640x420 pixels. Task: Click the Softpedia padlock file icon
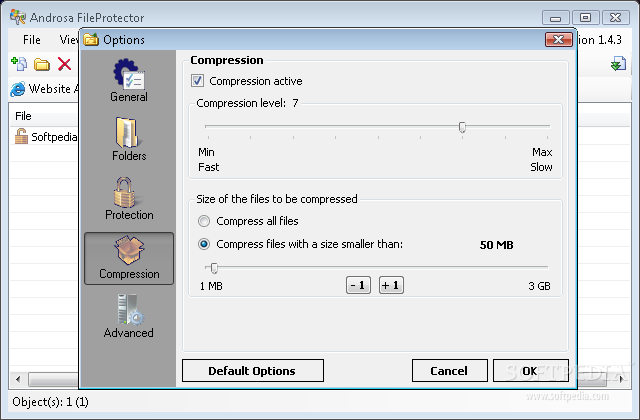click(x=21, y=136)
